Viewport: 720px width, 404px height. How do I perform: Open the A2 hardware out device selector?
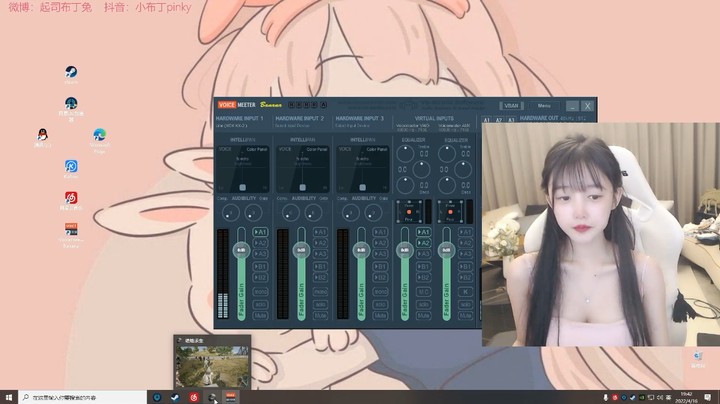coord(499,120)
